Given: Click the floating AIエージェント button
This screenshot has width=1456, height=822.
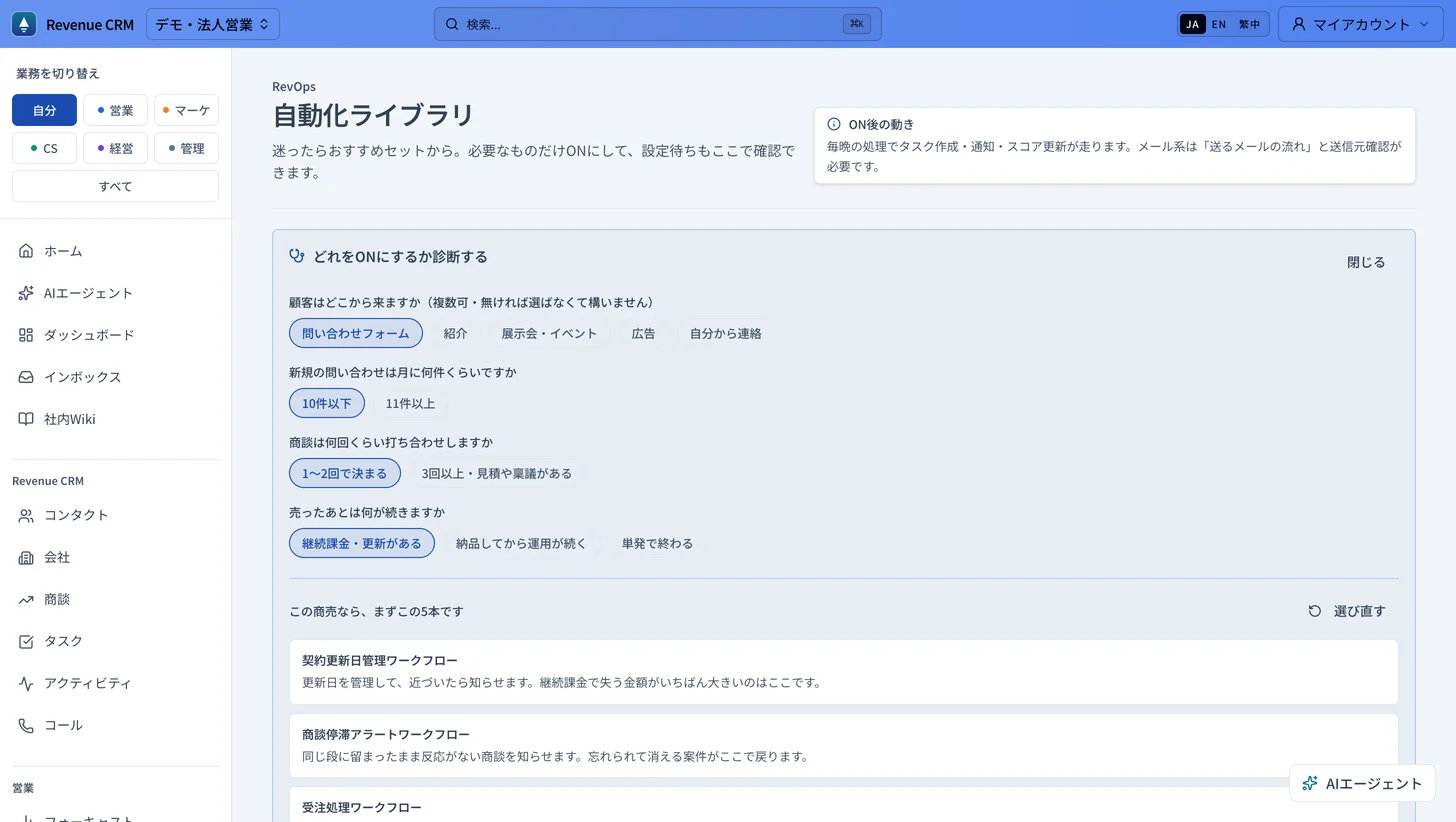Looking at the screenshot, I should (x=1362, y=783).
